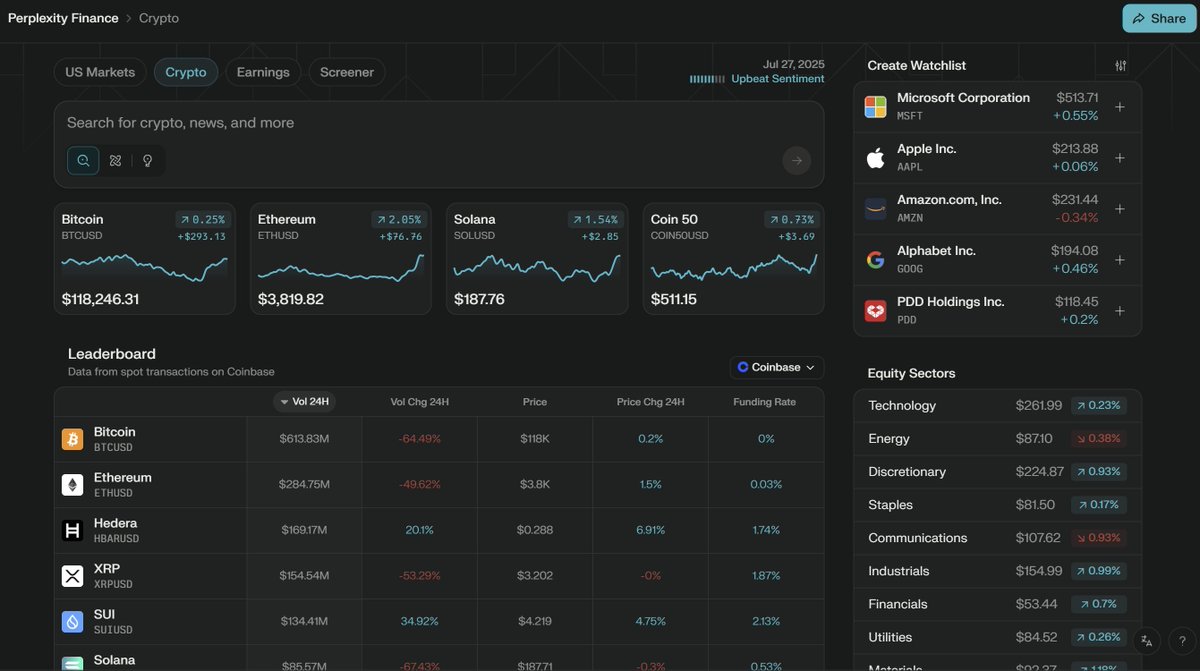Open the Solana price card
Image resolution: width=1200 pixels, height=671 pixels.
pos(537,259)
